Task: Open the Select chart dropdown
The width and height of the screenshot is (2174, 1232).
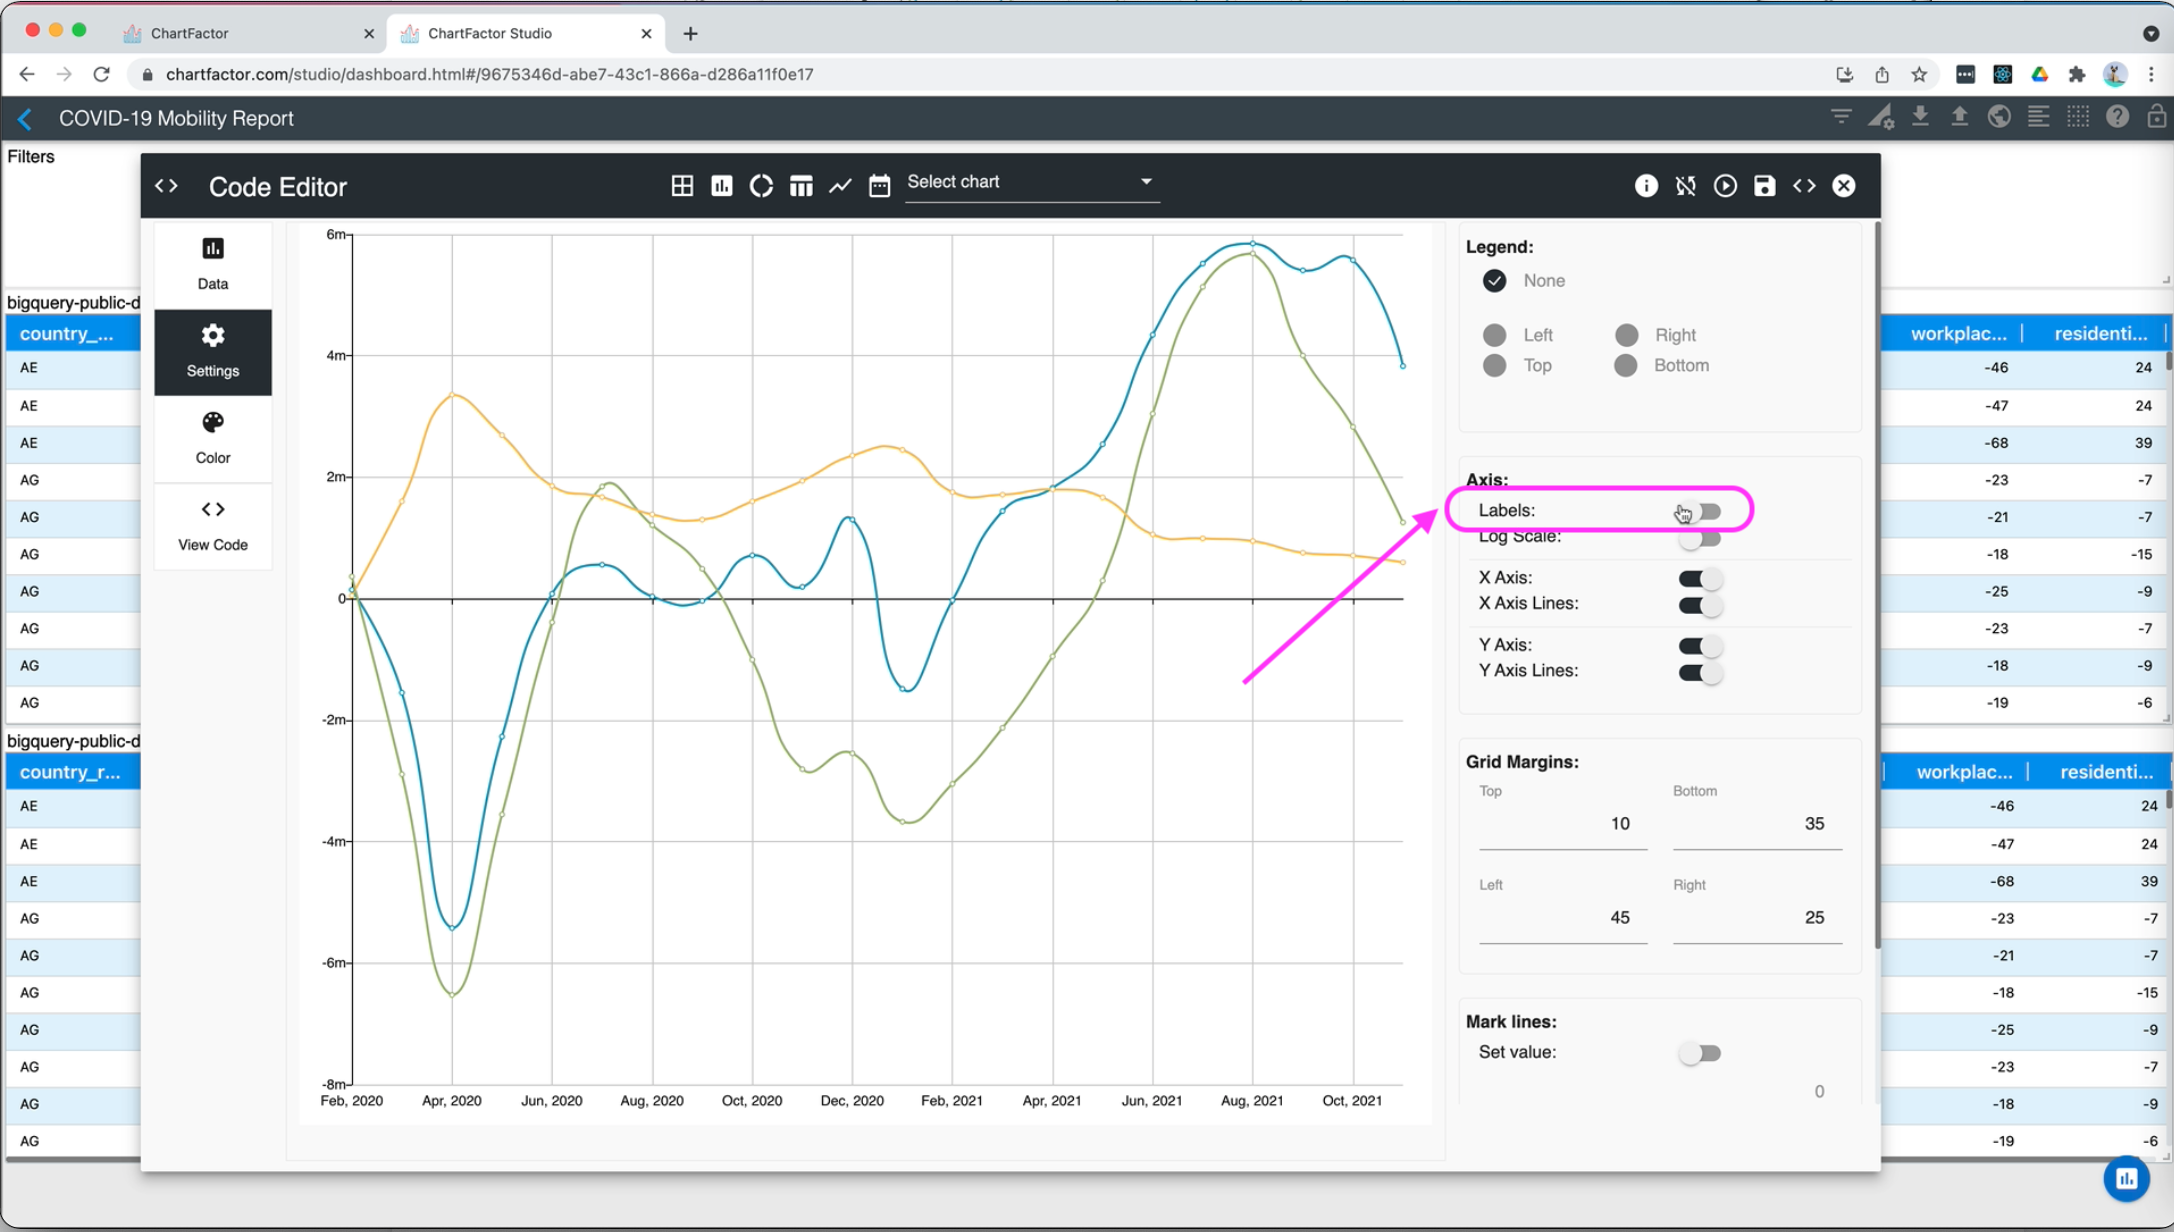Action: point(1031,182)
